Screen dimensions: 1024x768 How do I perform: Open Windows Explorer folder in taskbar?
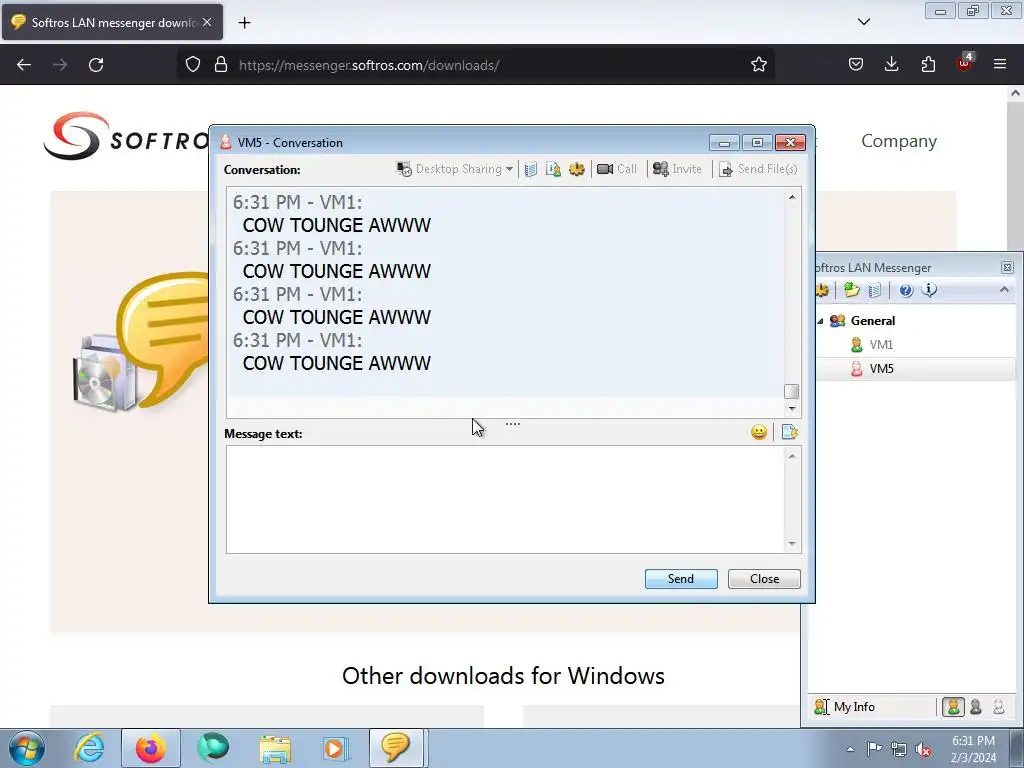click(275, 748)
